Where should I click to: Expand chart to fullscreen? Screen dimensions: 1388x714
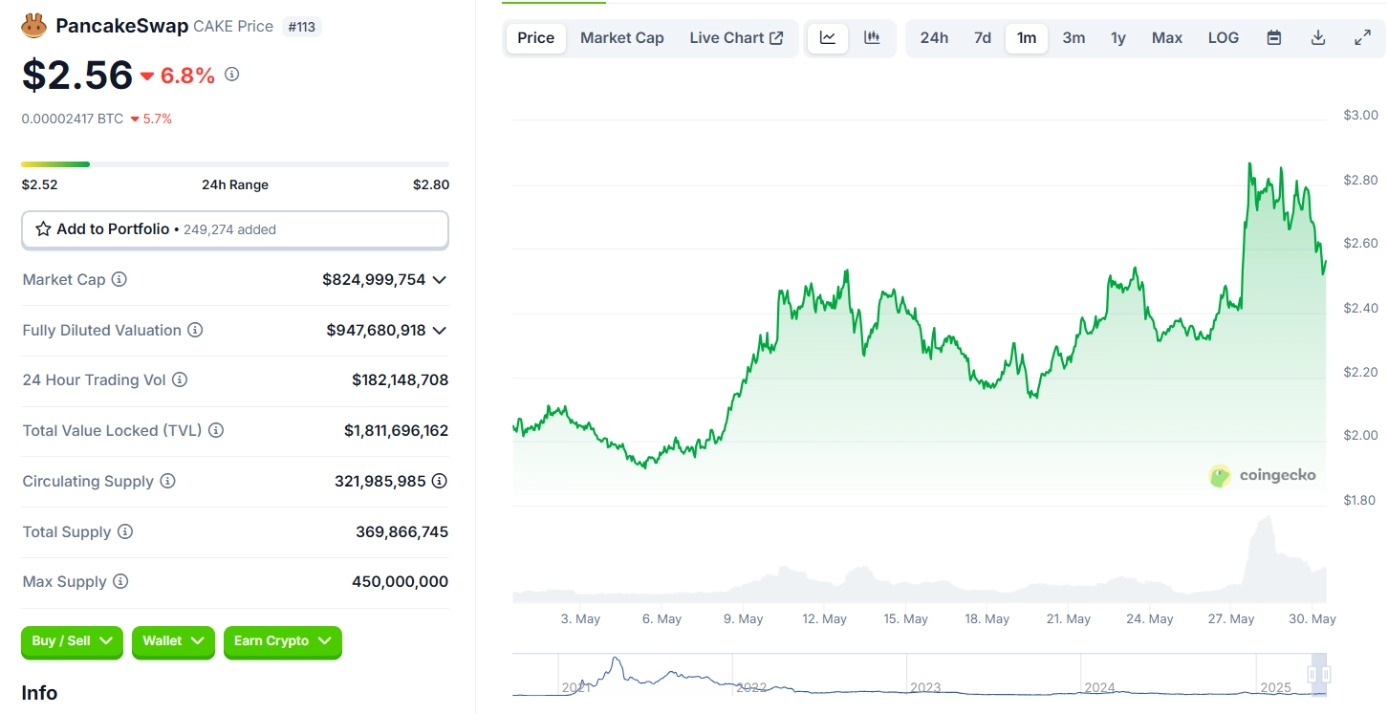[1362, 38]
